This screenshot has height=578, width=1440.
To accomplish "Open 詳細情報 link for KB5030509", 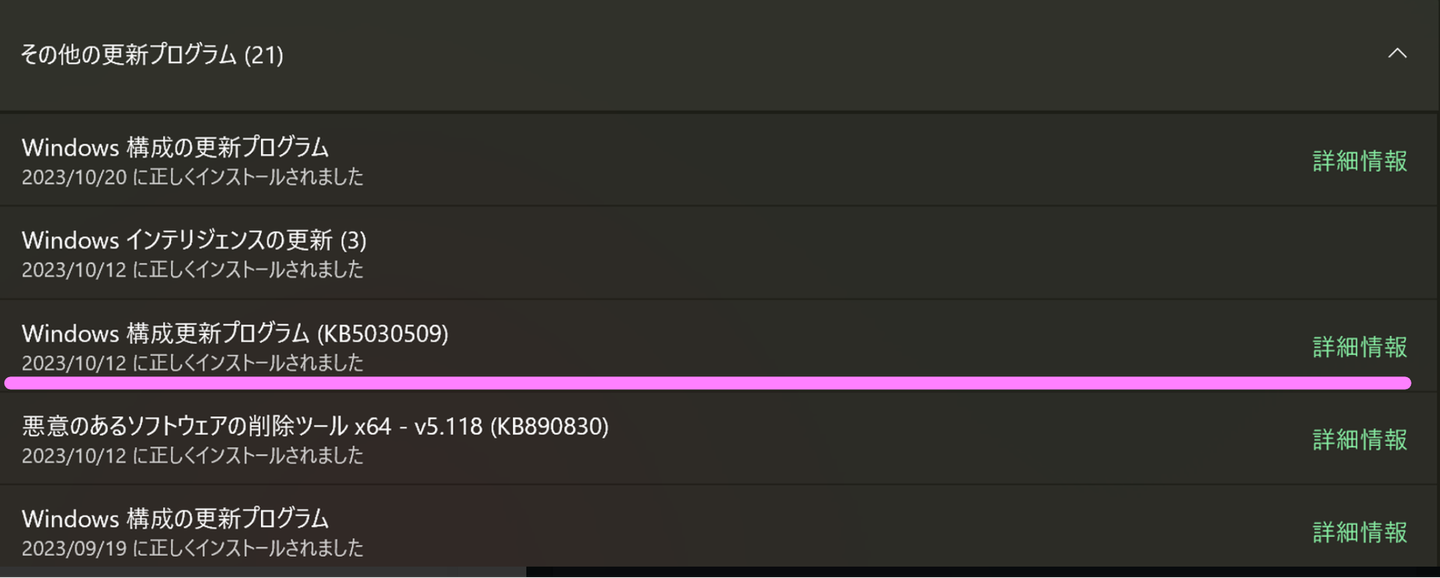I will (1360, 347).
